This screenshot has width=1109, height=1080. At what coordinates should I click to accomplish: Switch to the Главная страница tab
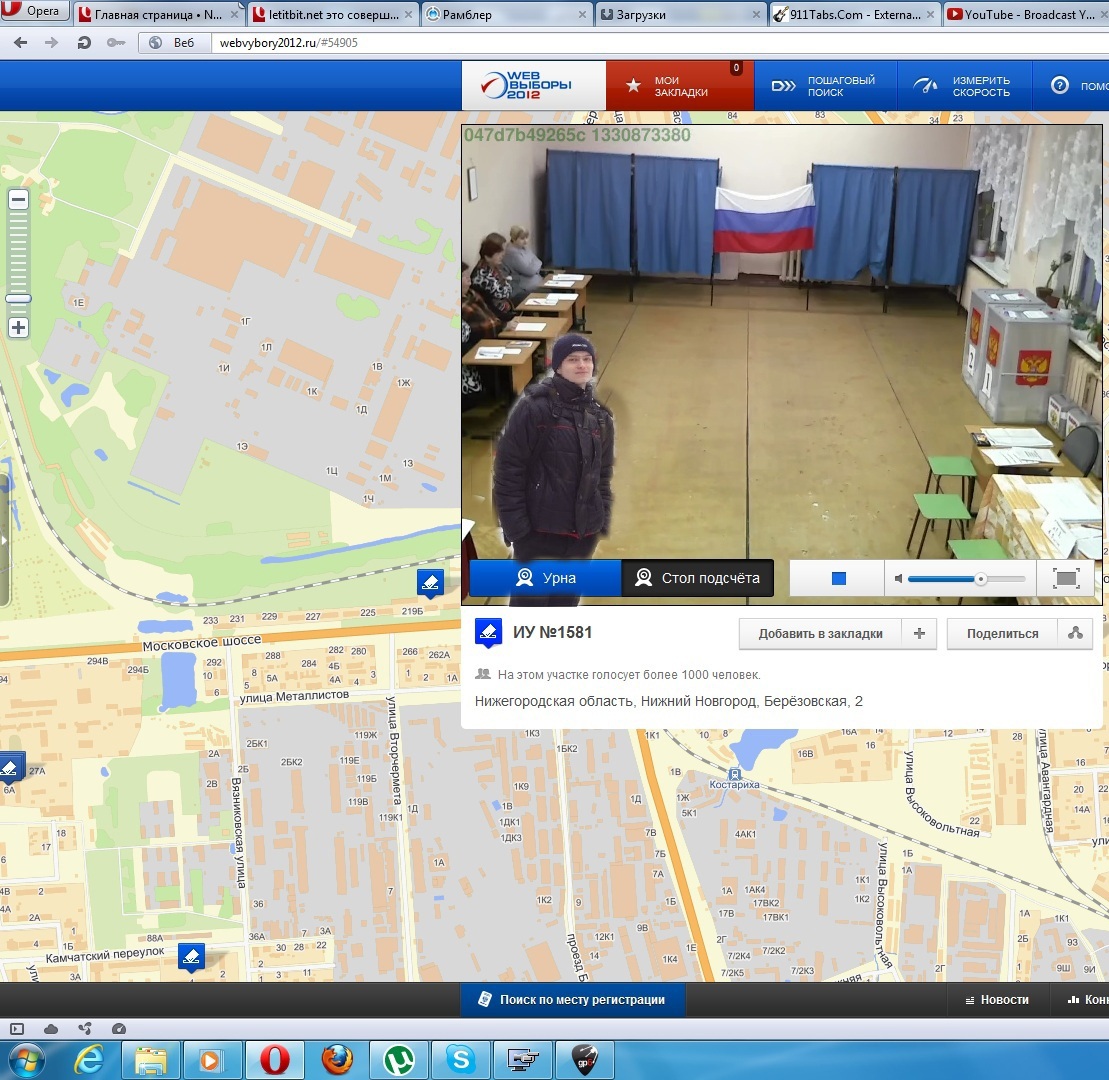click(159, 14)
